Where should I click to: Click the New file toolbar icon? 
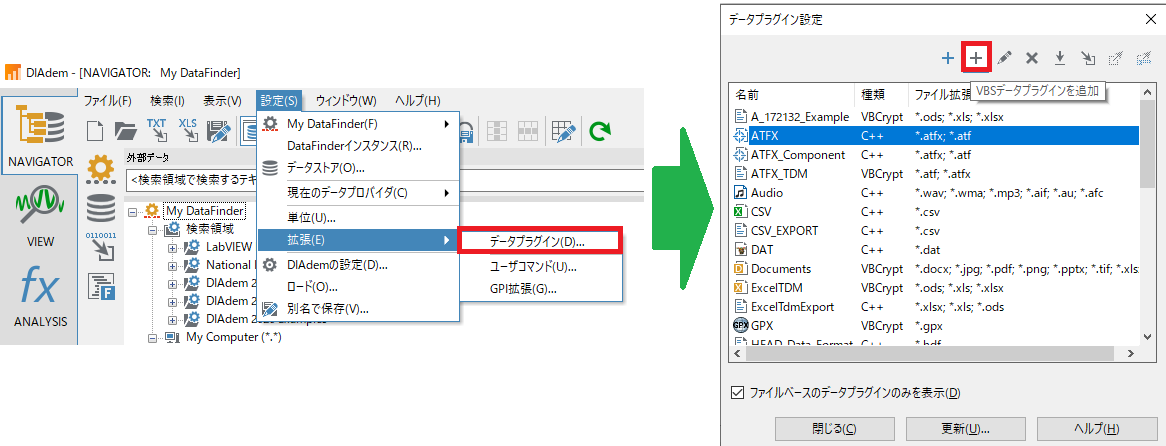96,131
